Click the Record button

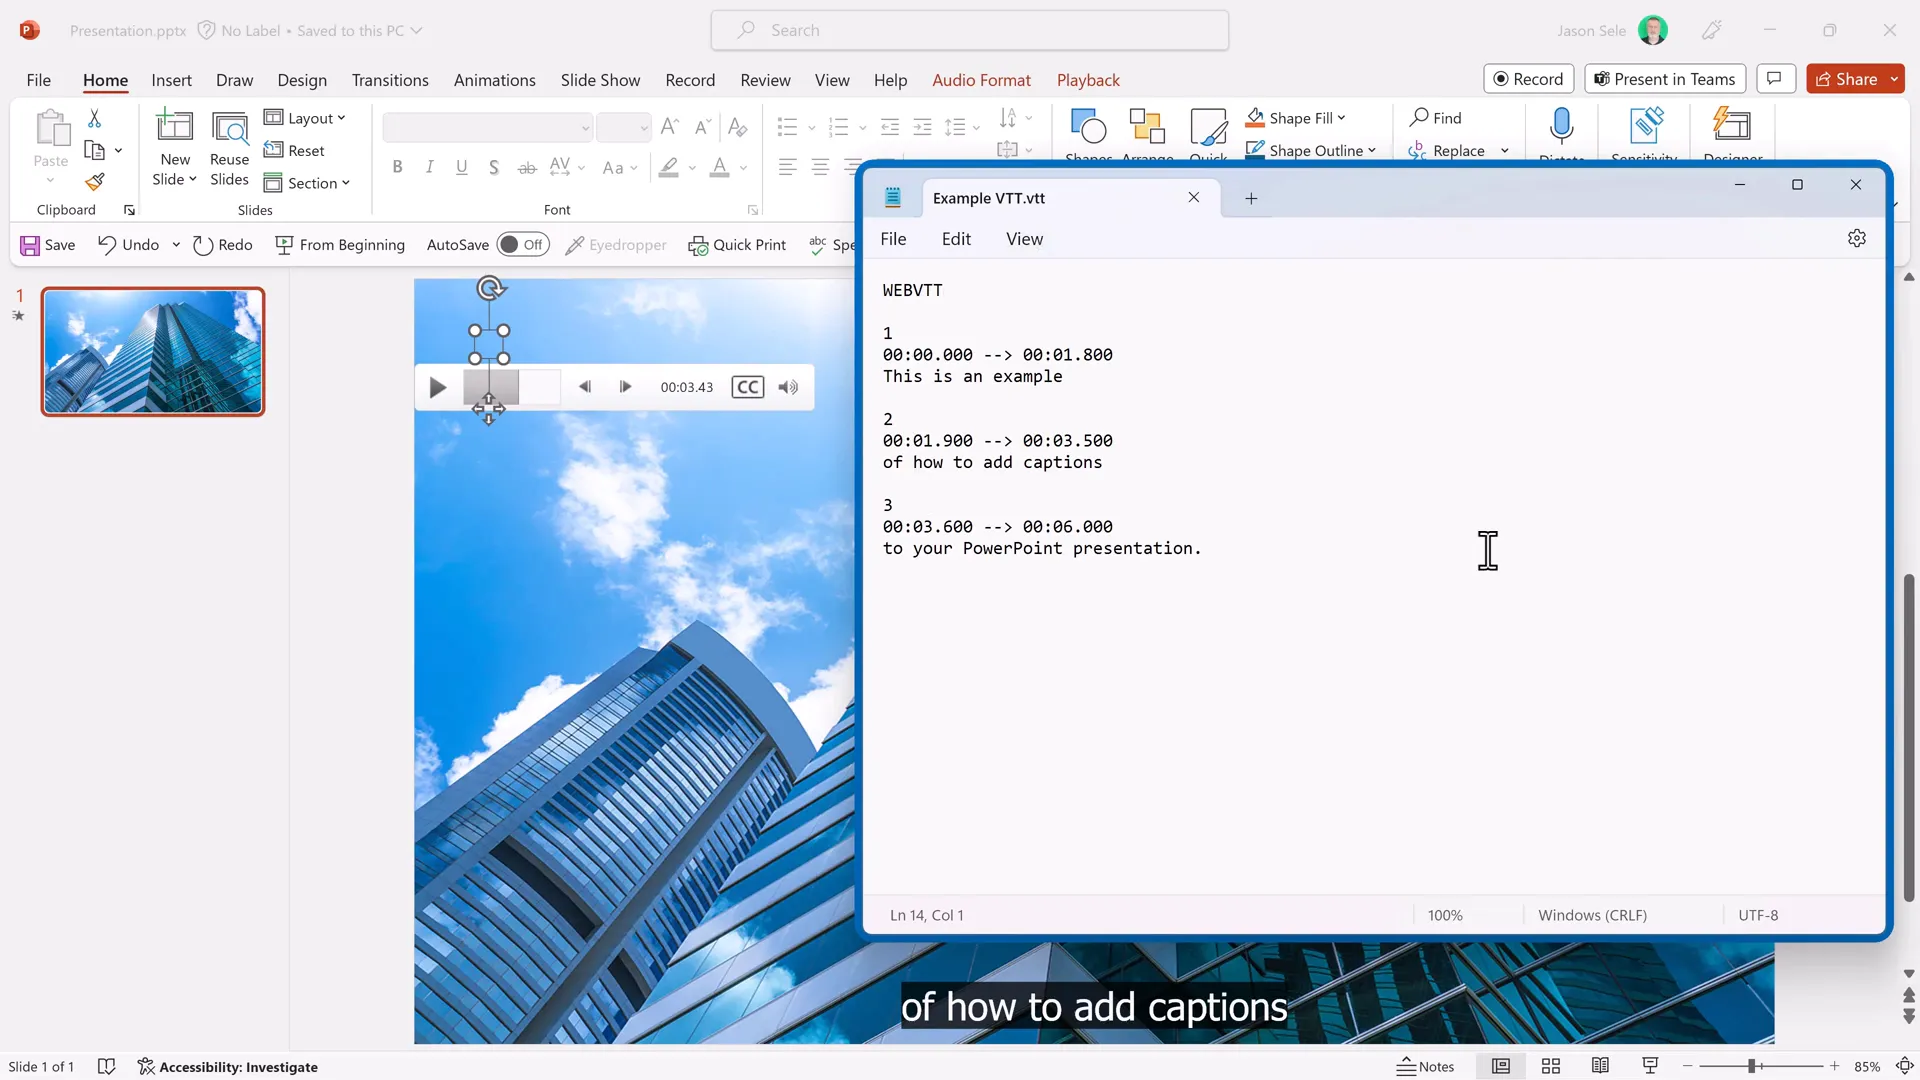[1528, 79]
